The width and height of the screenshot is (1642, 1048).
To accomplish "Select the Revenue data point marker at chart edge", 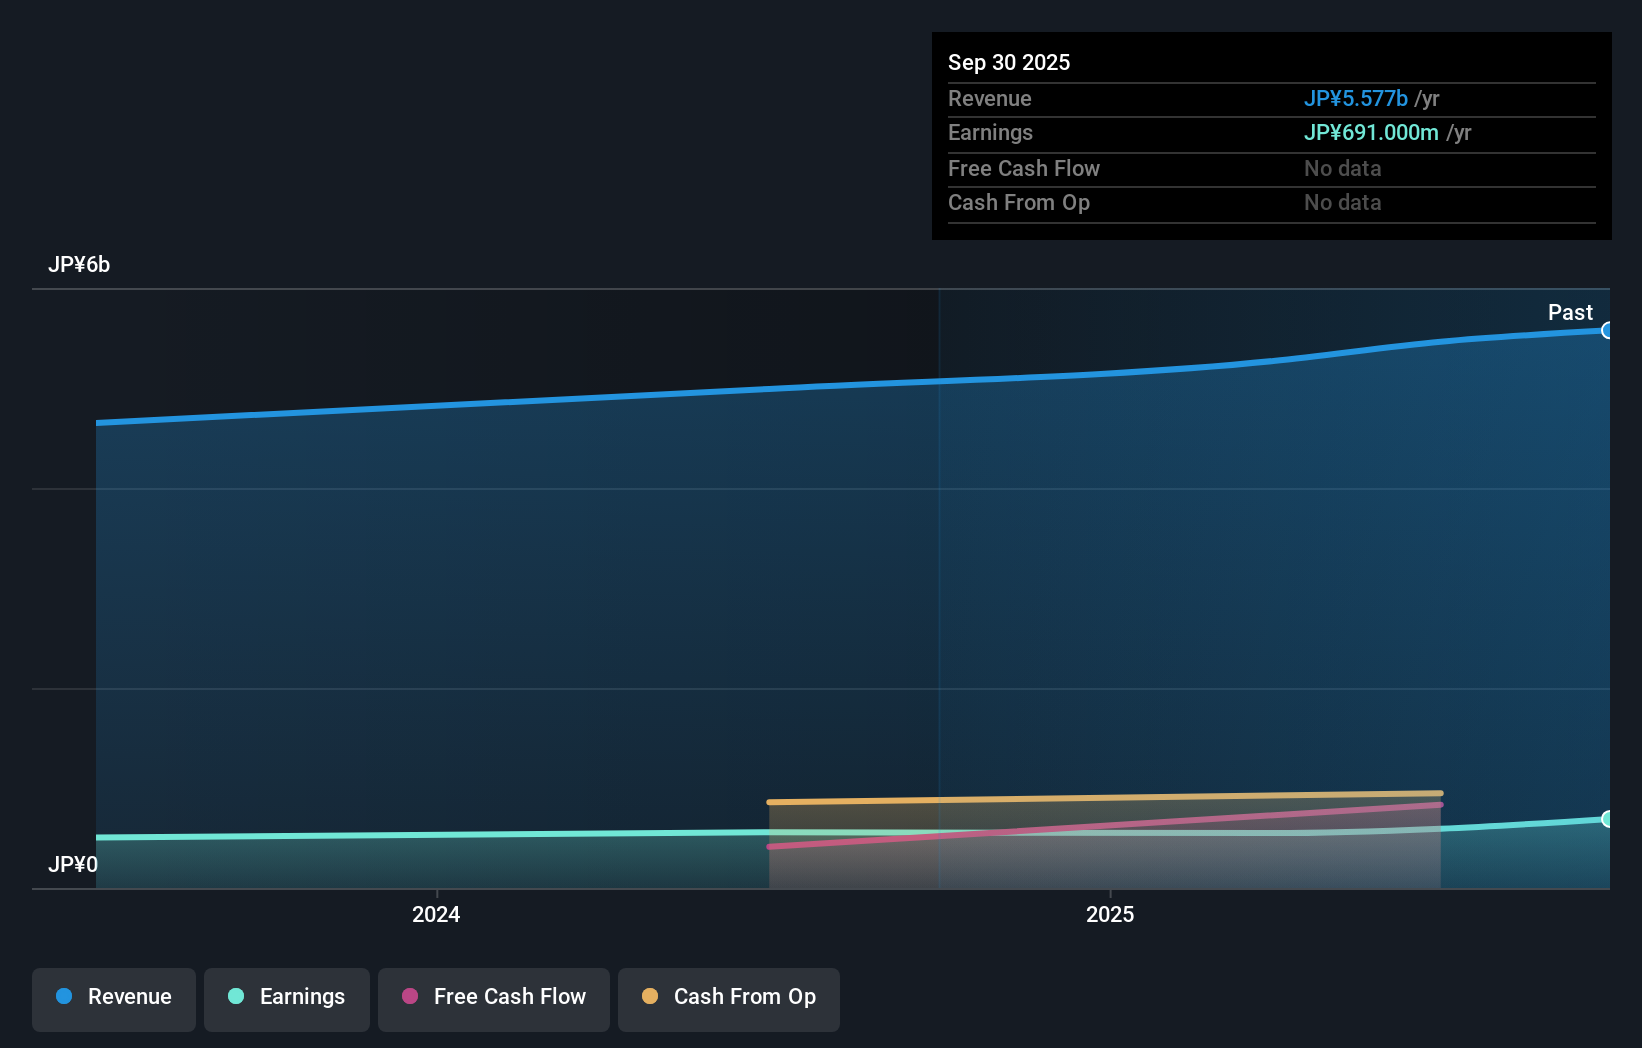I will click(1607, 329).
